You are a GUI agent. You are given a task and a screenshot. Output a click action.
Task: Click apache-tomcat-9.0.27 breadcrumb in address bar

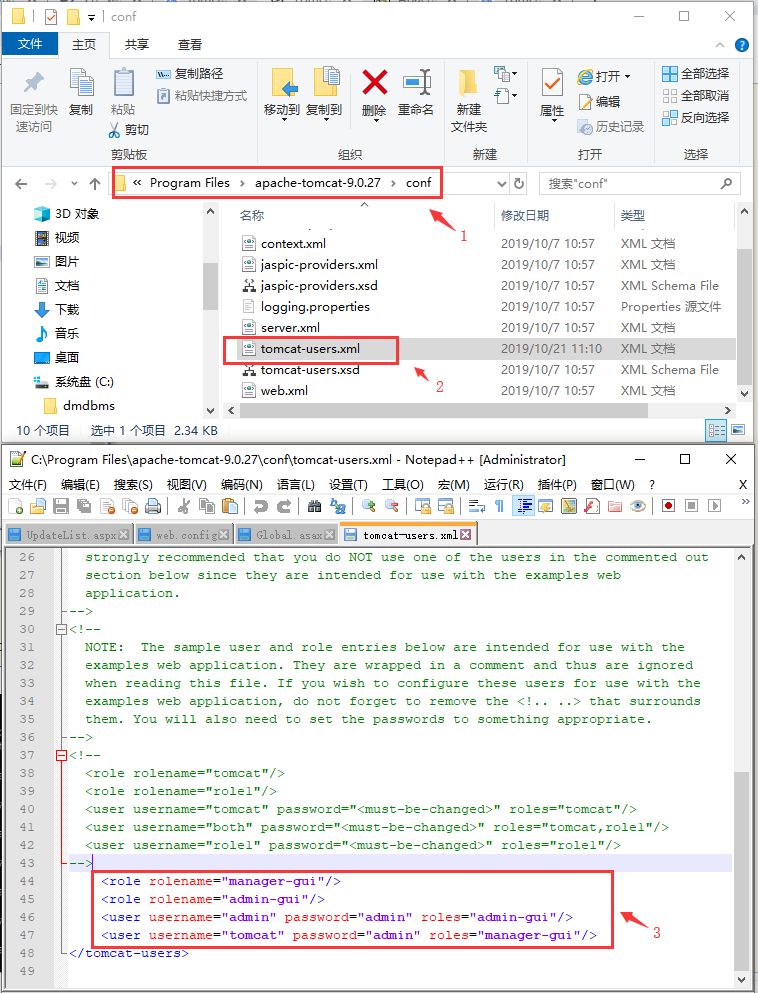point(317,183)
